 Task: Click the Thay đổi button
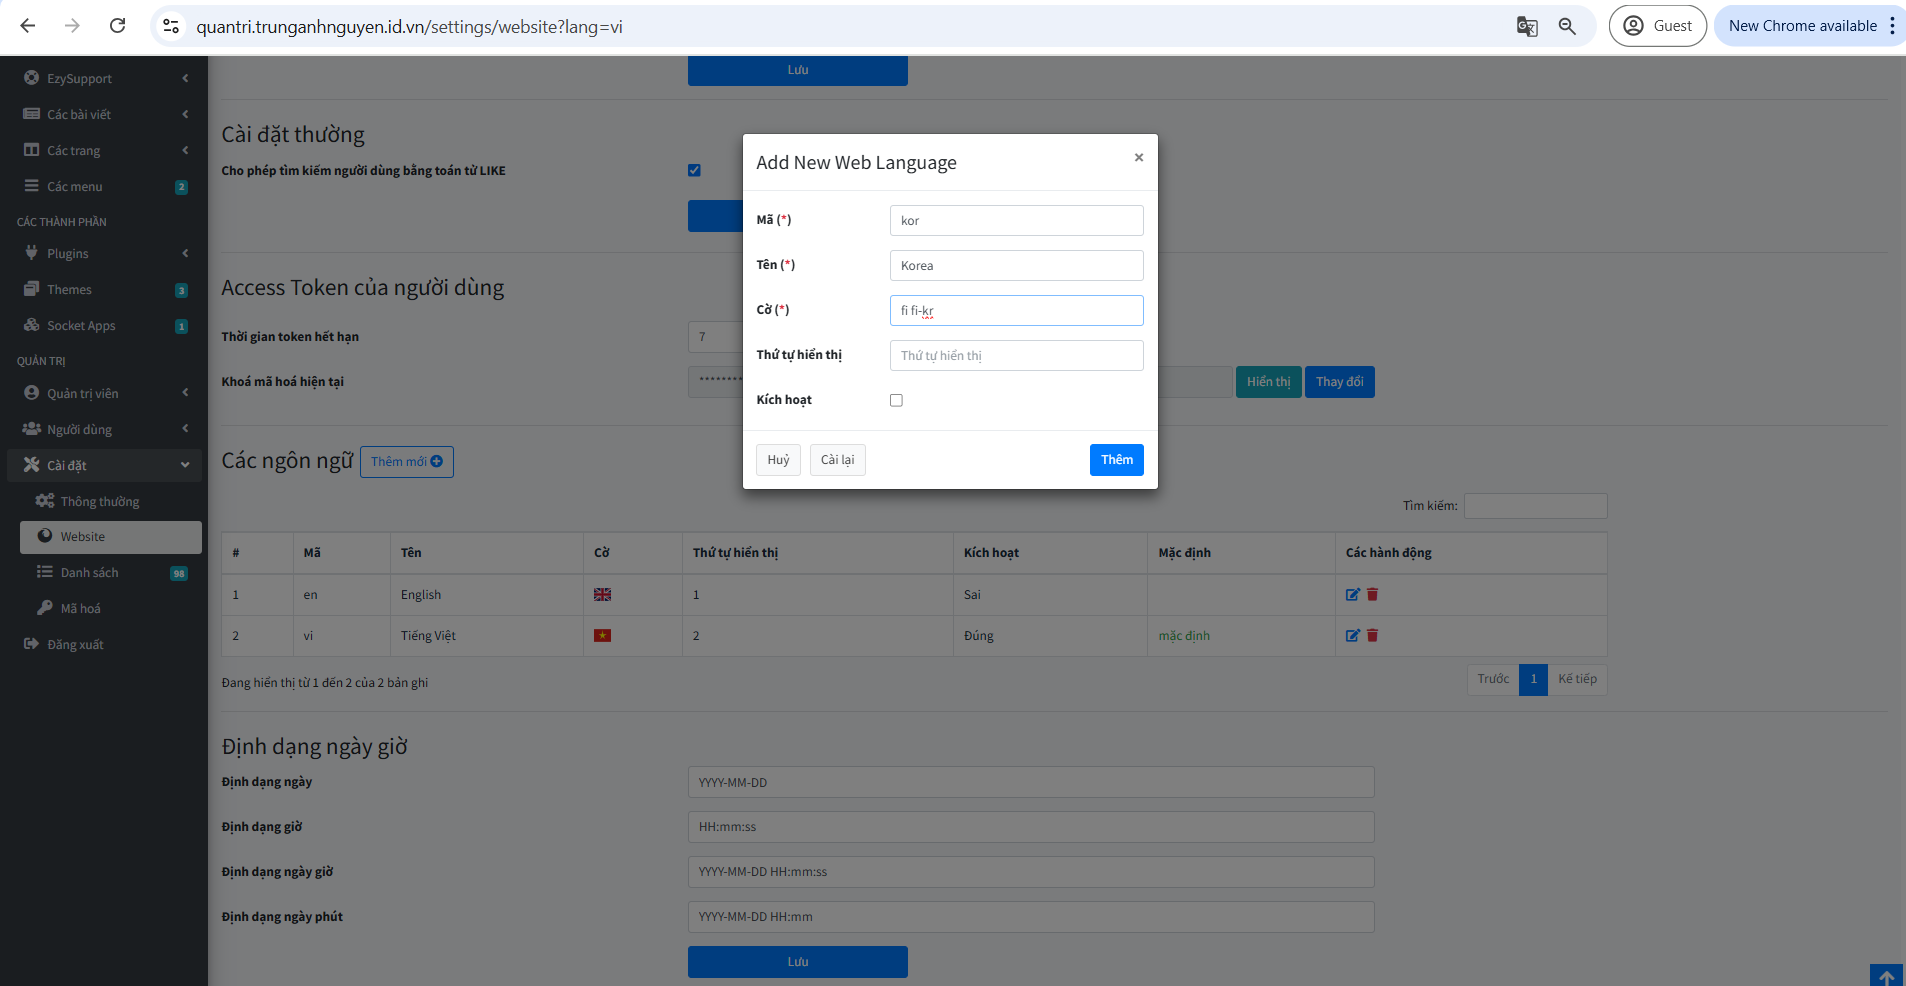click(1340, 382)
